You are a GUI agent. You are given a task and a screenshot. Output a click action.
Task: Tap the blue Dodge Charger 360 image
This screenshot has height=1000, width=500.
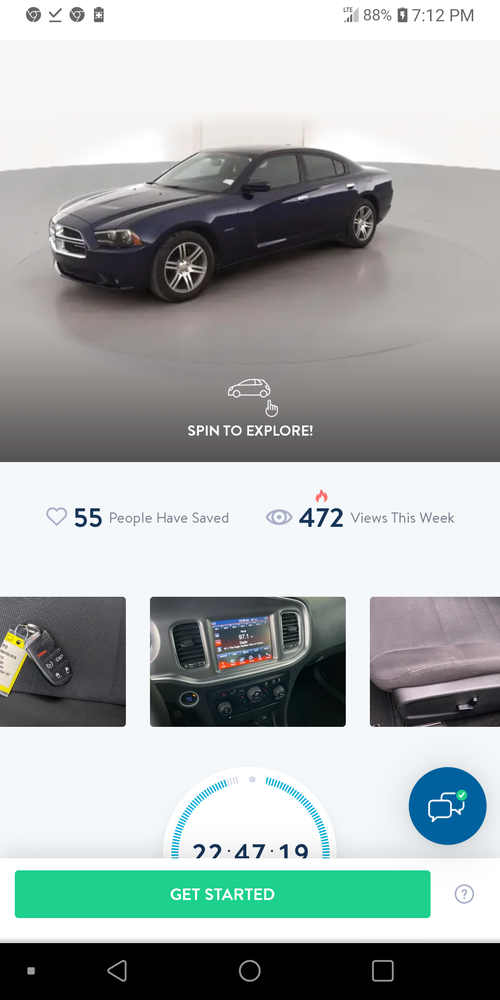click(x=221, y=223)
